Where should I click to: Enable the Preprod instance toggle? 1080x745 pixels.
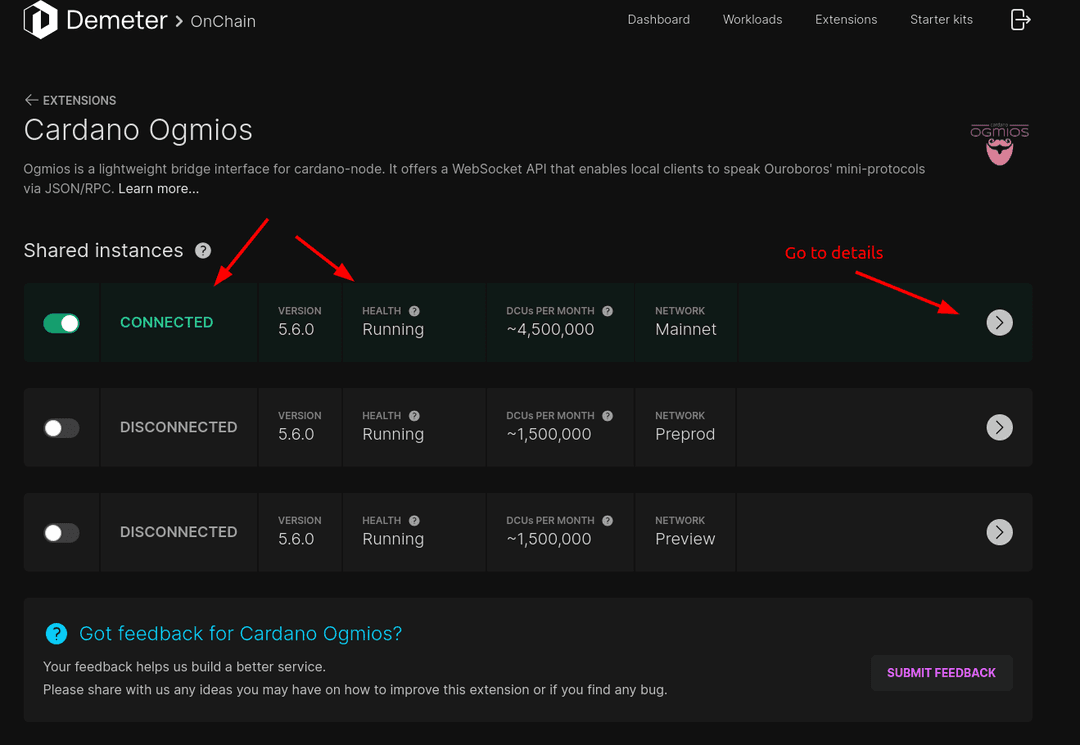coord(61,428)
